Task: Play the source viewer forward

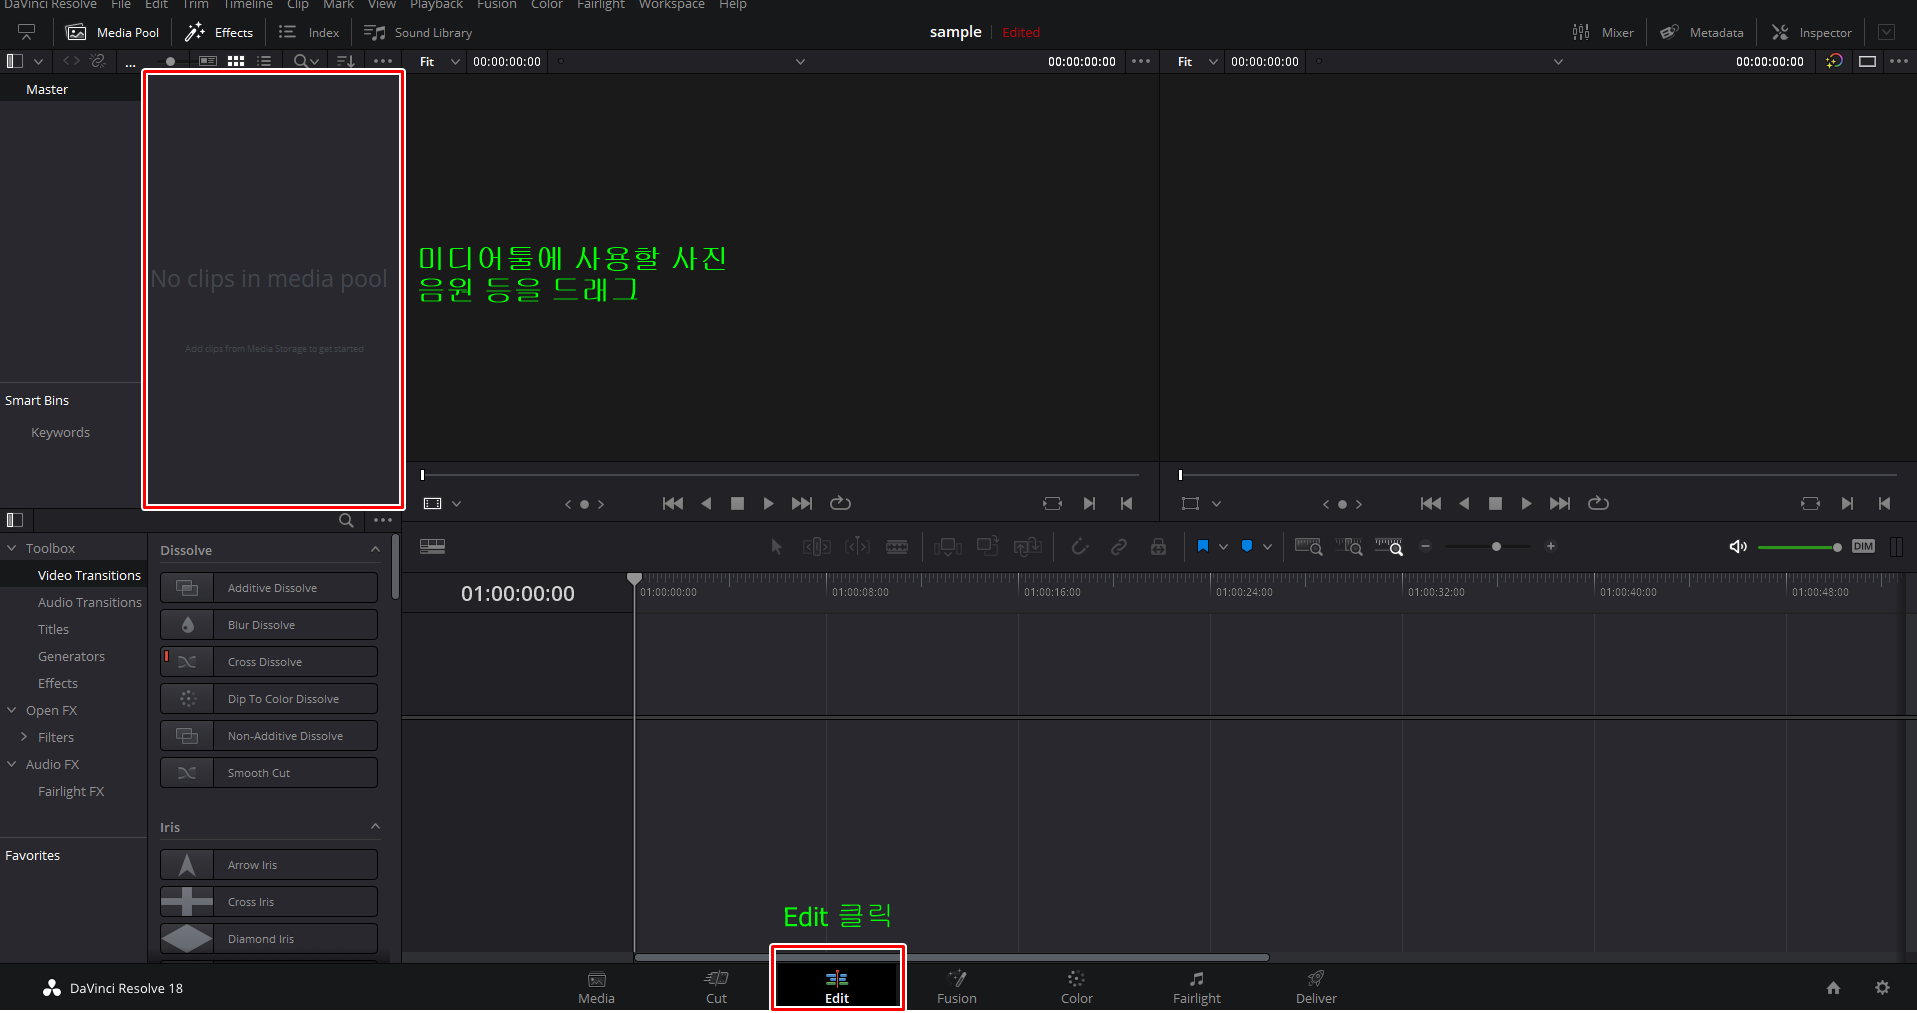Action: (768, 503)
